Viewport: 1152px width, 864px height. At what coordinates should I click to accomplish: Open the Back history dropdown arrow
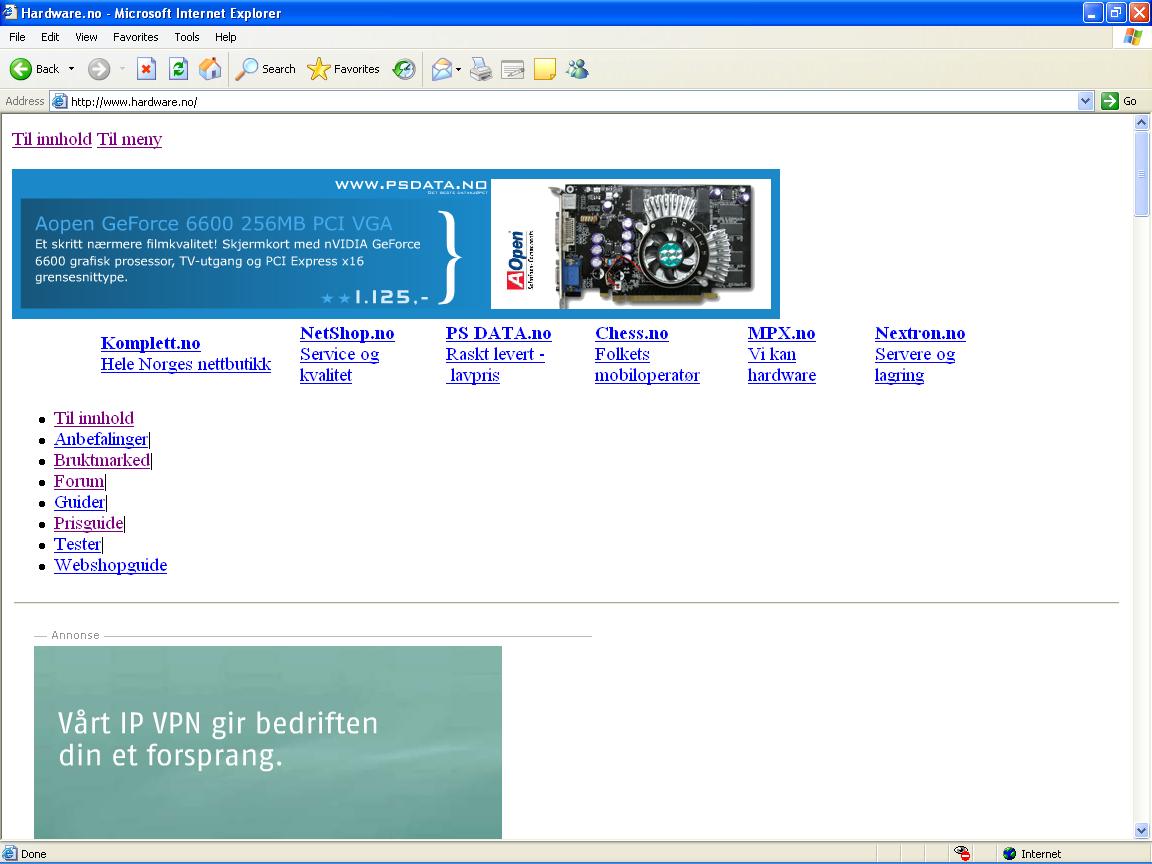pos(71,69)
